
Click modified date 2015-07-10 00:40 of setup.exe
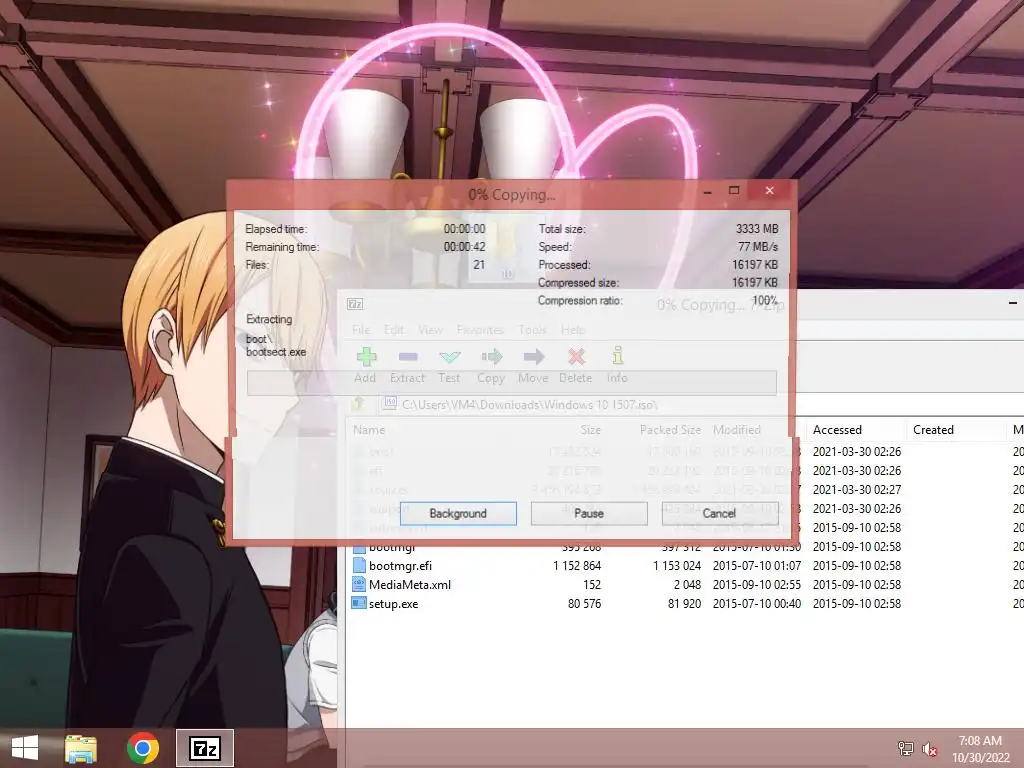click(757, 603)
